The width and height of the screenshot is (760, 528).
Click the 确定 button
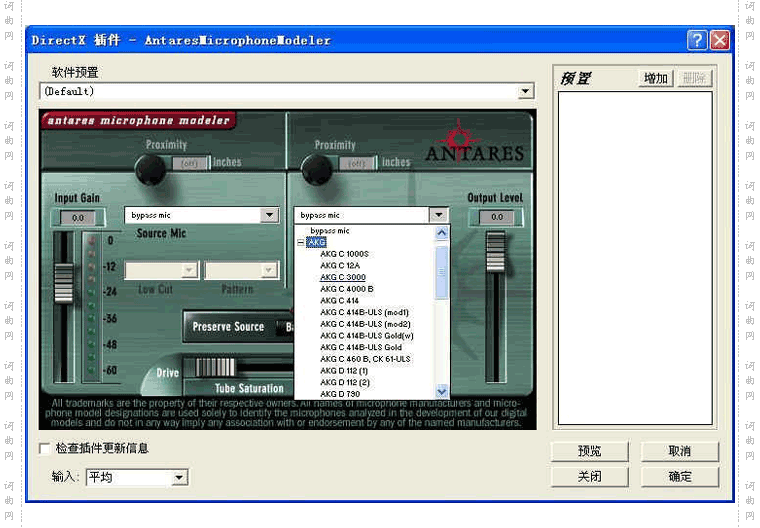[680, 477]
